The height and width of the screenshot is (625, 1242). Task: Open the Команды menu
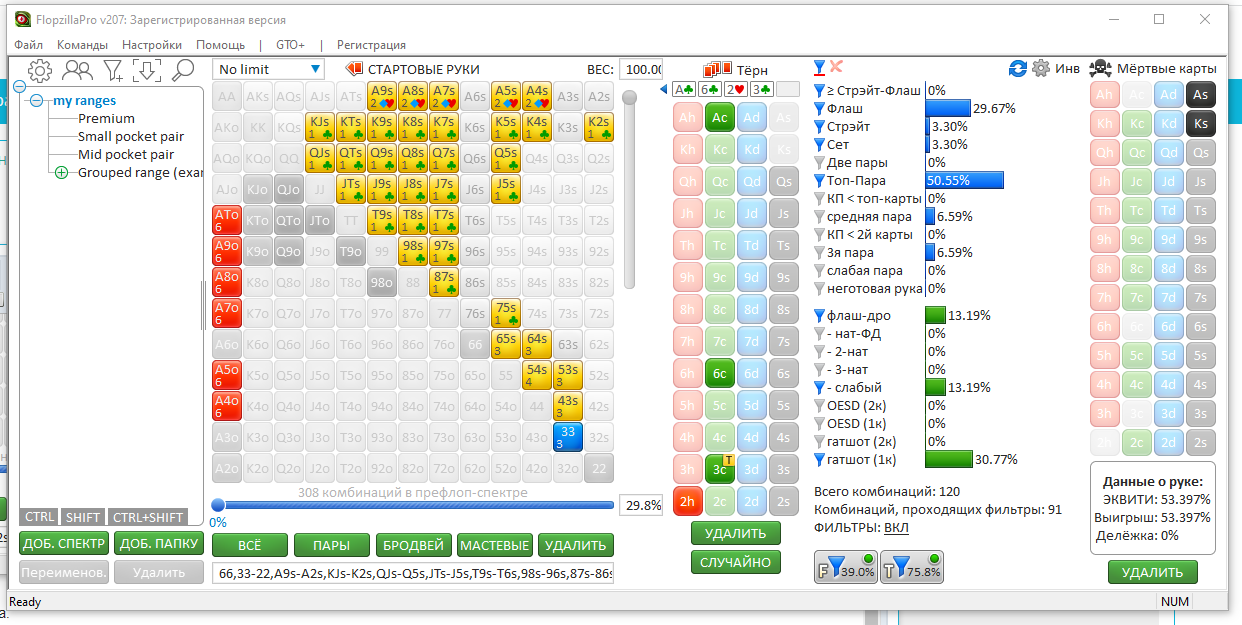click(82, 45)
